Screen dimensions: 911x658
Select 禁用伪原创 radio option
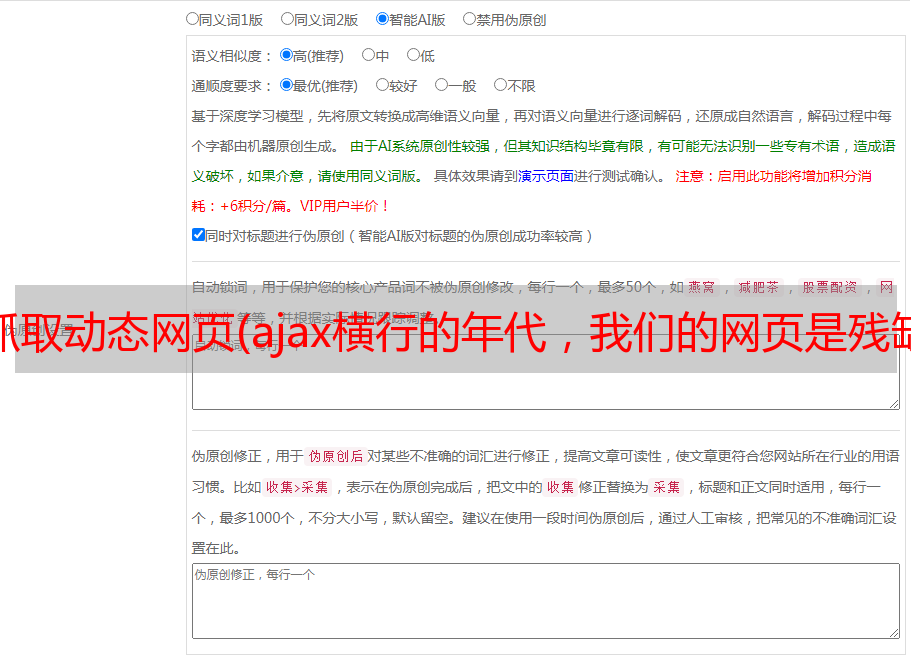[x=469, y=19]
